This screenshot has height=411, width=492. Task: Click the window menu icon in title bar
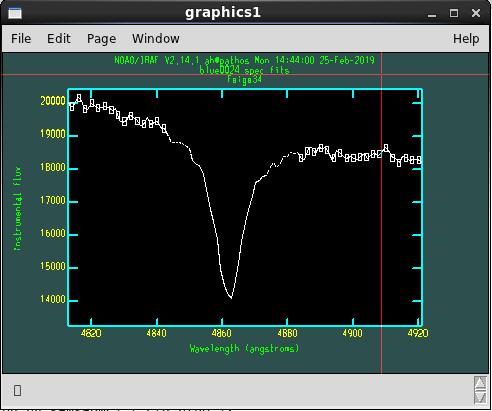tap(15, 13)
